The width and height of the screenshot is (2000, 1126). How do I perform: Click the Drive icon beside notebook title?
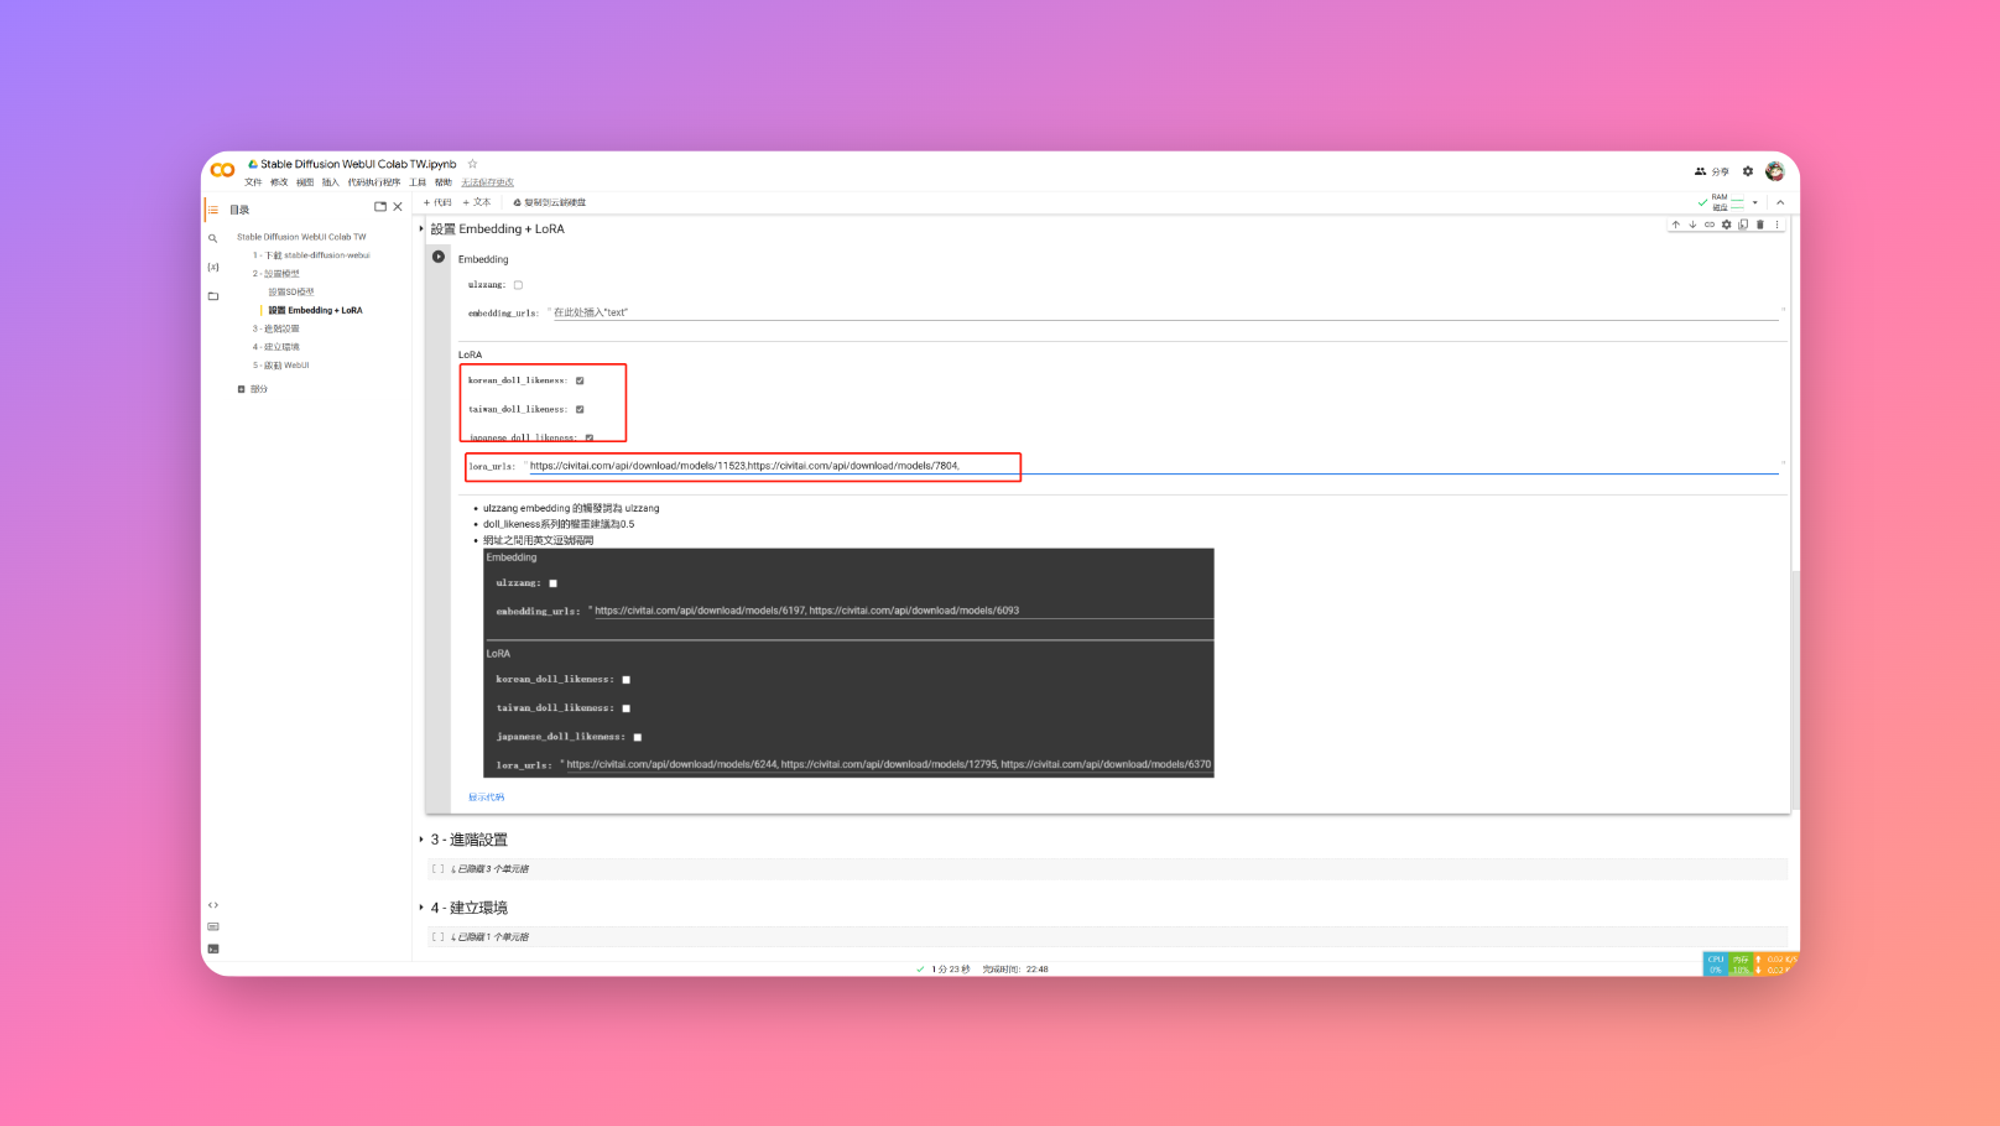(x=253, y=164)
